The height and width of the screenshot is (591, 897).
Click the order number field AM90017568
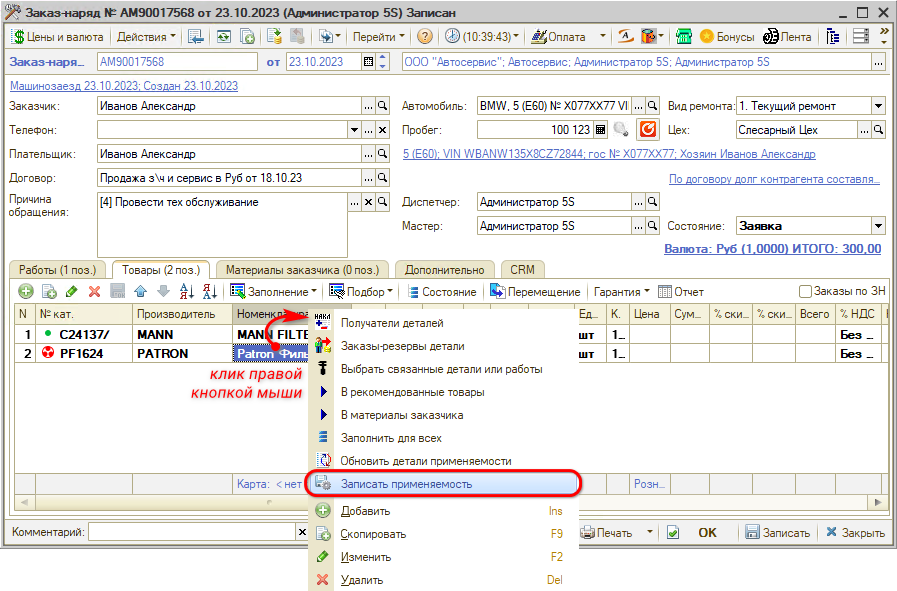pos(177,62)
